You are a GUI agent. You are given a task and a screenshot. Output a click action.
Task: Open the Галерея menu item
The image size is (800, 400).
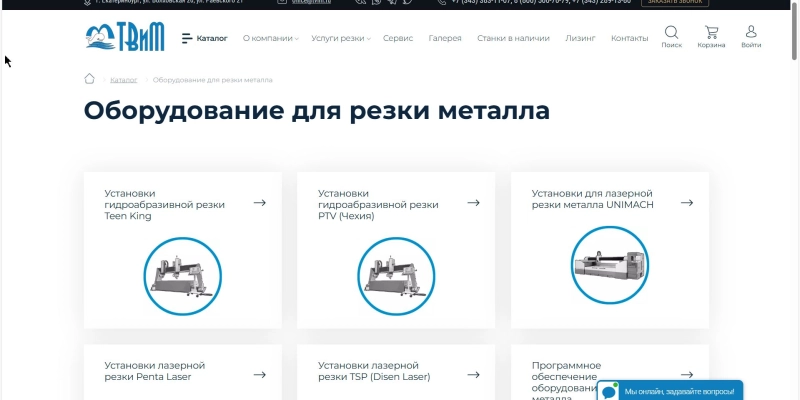tap(445, 38)
